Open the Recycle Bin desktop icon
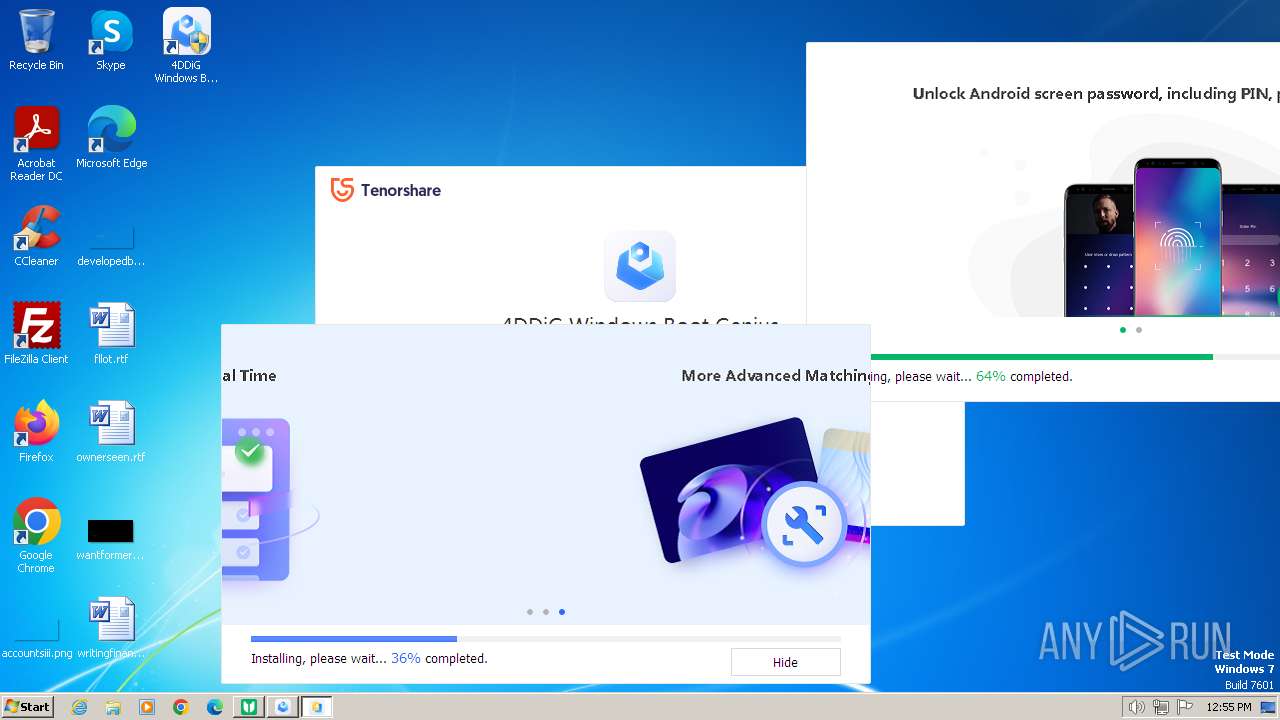This screenshot has height=720, width=1280. pos(36,40)
